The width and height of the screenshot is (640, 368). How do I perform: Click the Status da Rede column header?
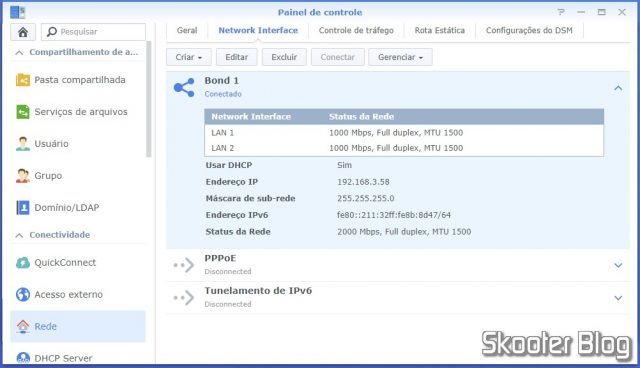pyautogui.click(x=362, y=117)
